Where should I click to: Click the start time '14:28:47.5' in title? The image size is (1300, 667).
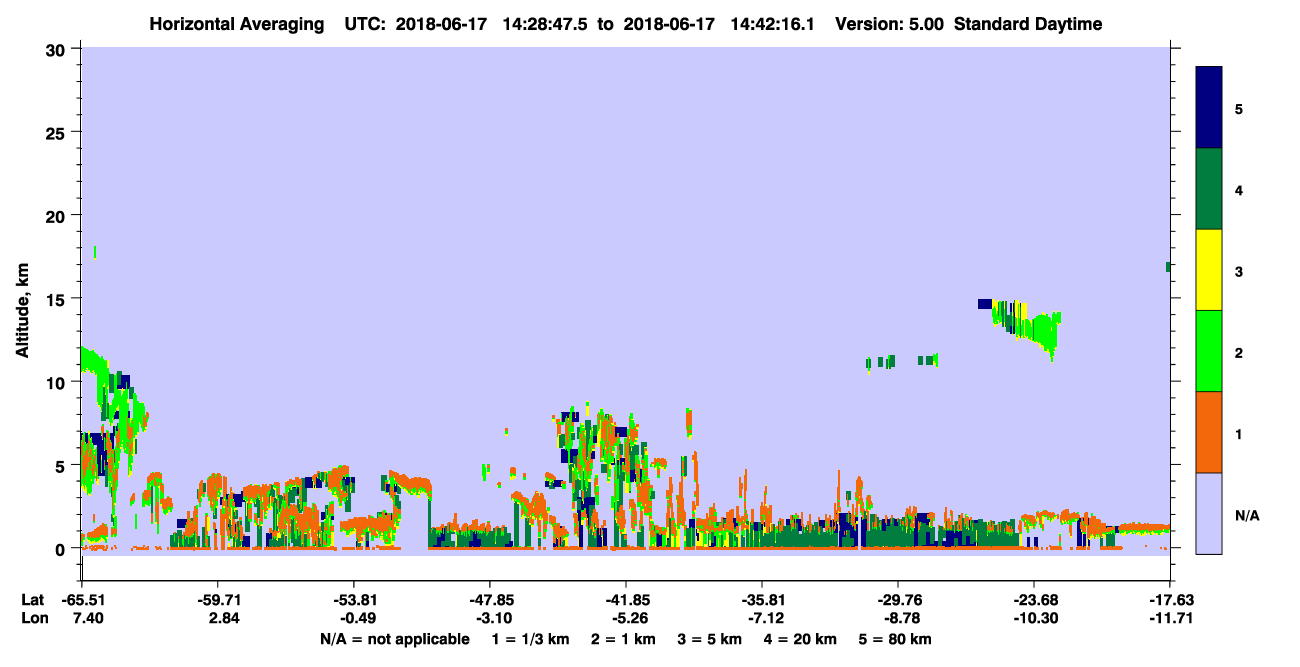[546, 24]
